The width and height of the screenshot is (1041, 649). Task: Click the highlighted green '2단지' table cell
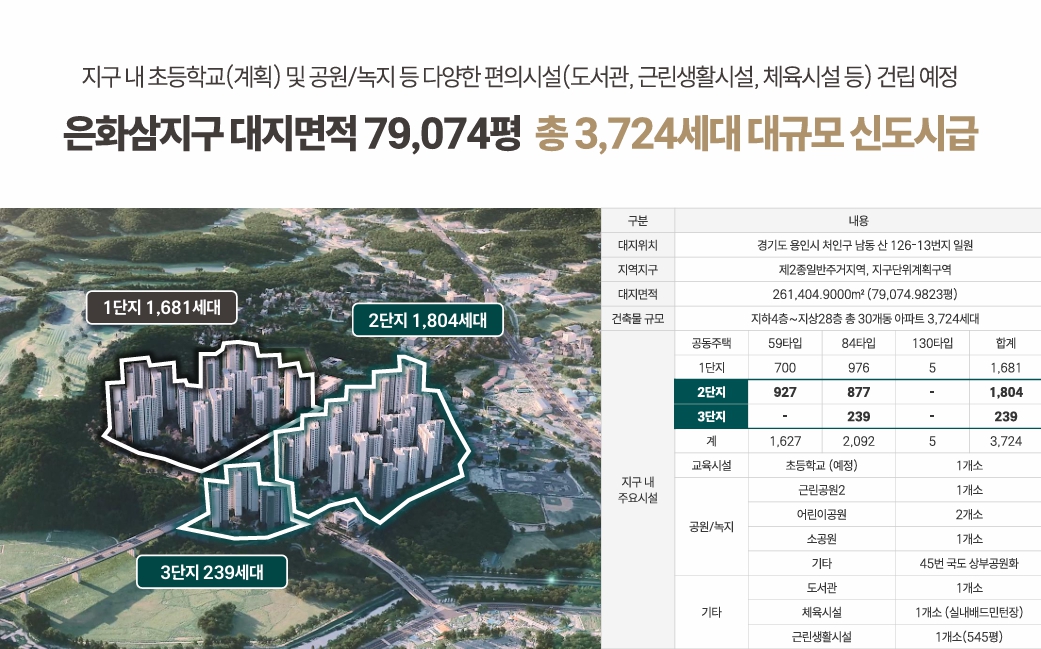coord(711,392)
